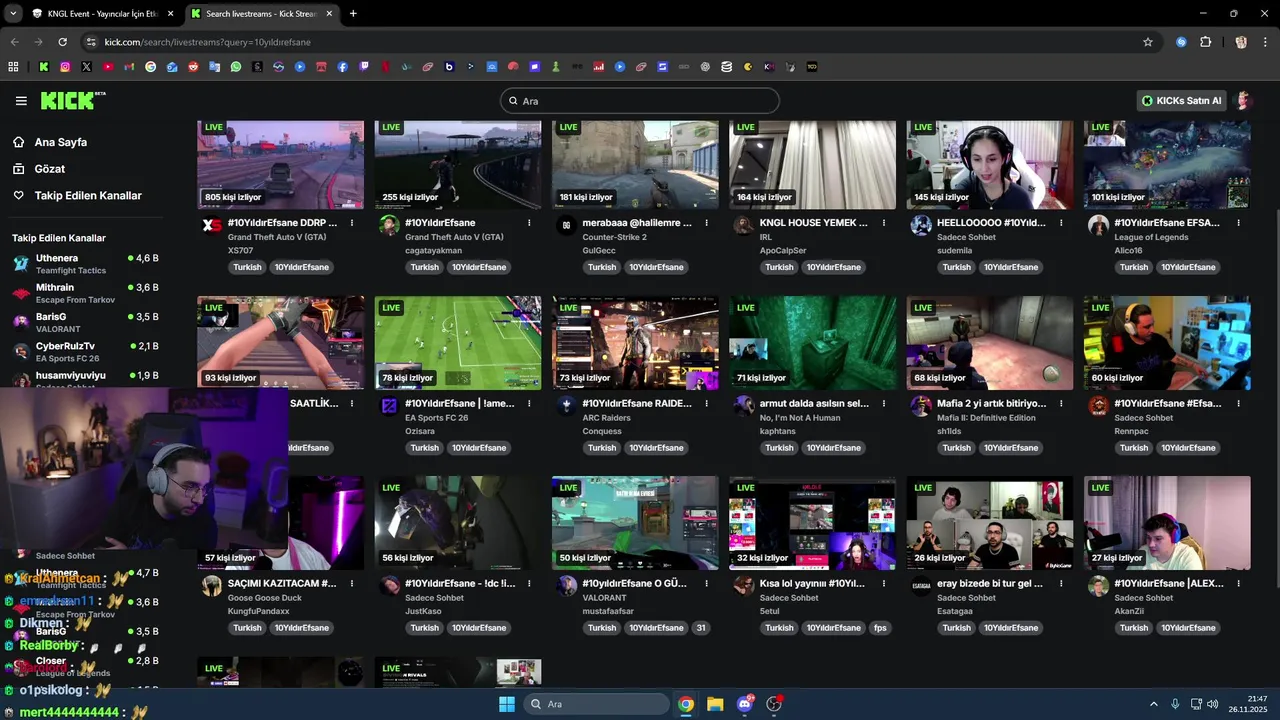Viewport: 1280px width, 720px height.
Task: Select the Search livestreams Kick browser tab
Action: click(261, 14)
